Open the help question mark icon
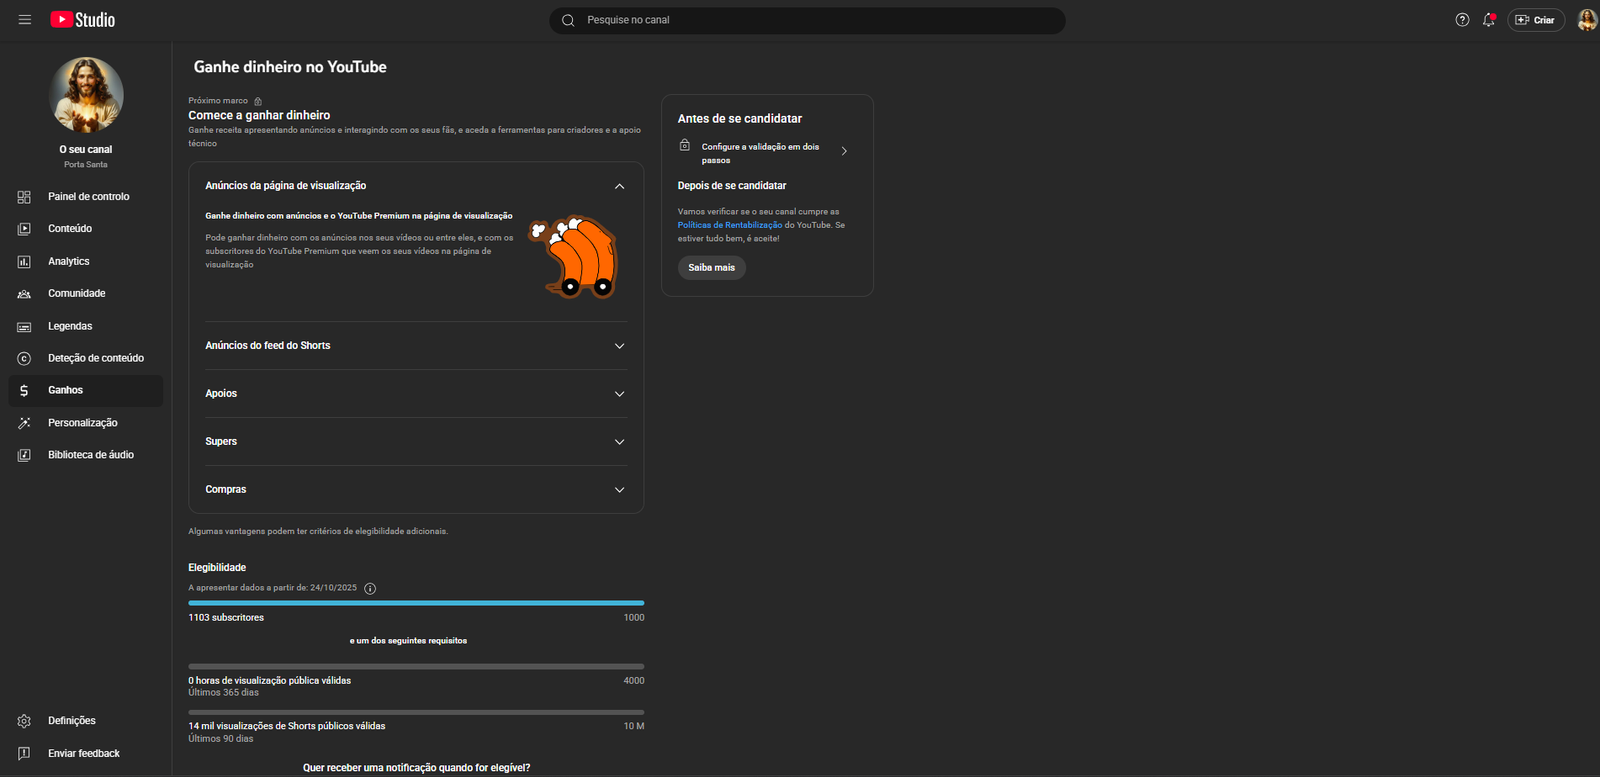Screen dimensions: 1600x777 1462,20
